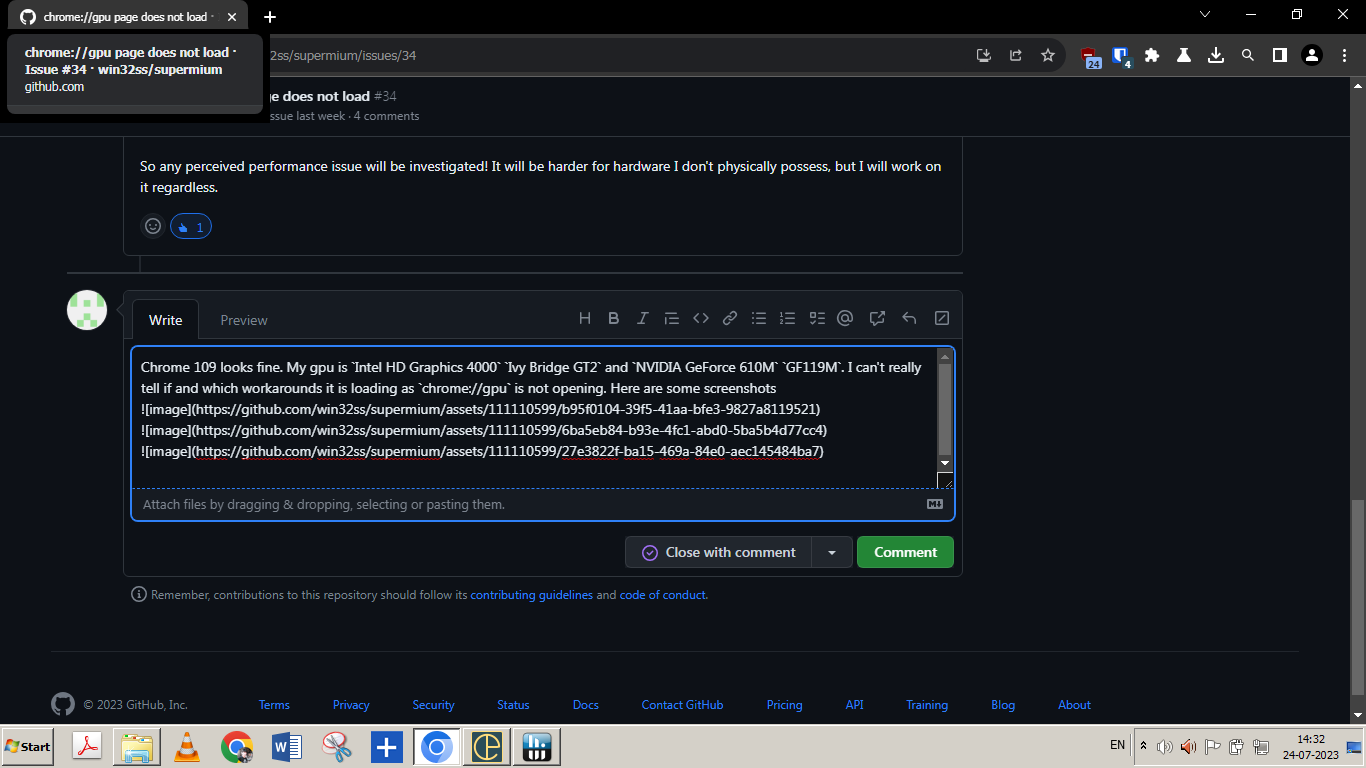Submit the comment with the Comment button

coord(904,551)
